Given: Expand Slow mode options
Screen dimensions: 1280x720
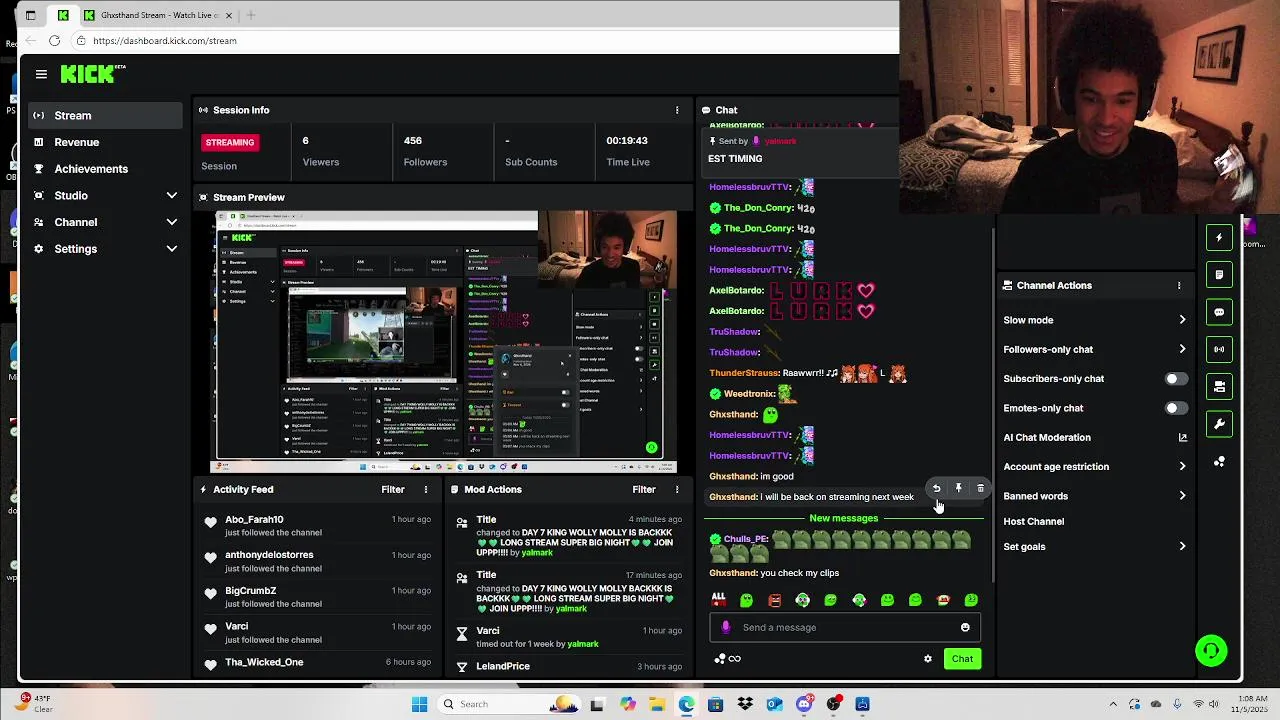Looking at the screenshot, I should (1182, 320).
